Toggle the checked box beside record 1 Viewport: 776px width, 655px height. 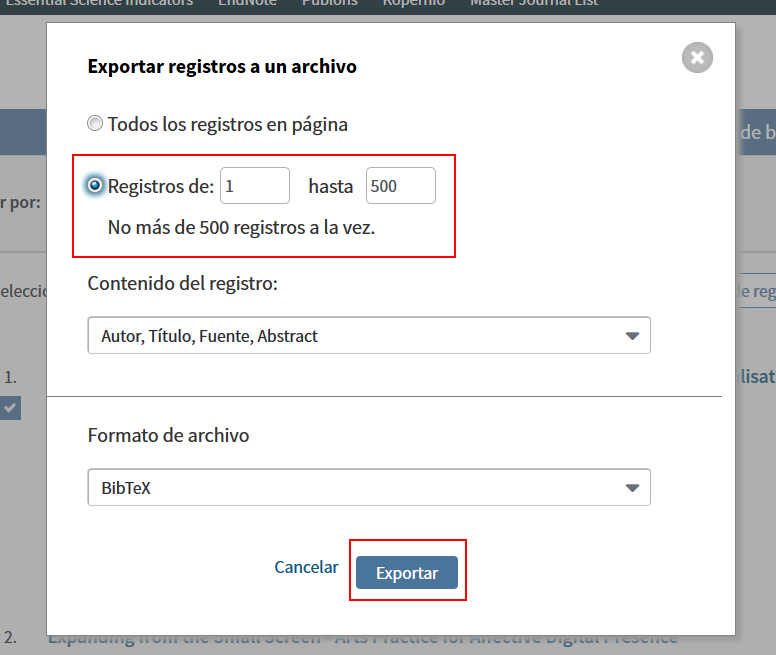[10, 408]
